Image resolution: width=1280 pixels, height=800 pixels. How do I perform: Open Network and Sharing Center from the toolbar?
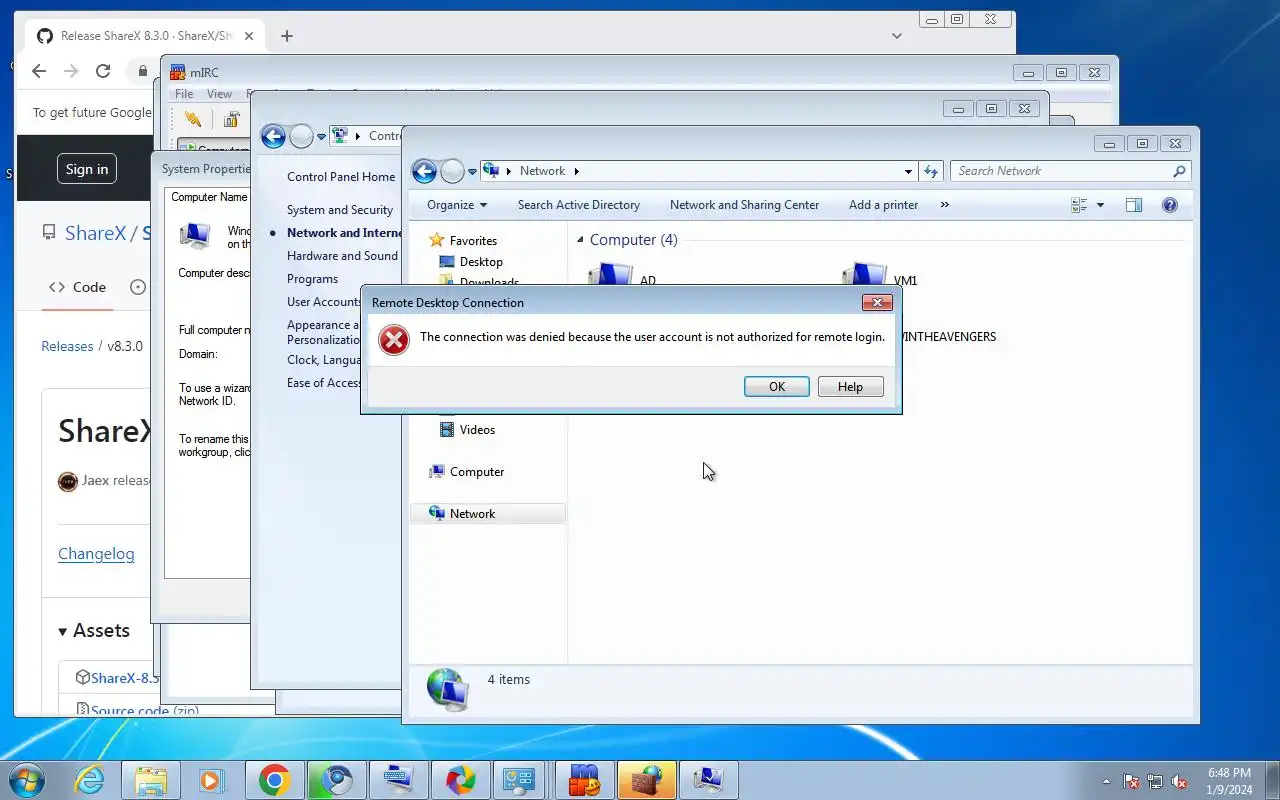(744, 205)
